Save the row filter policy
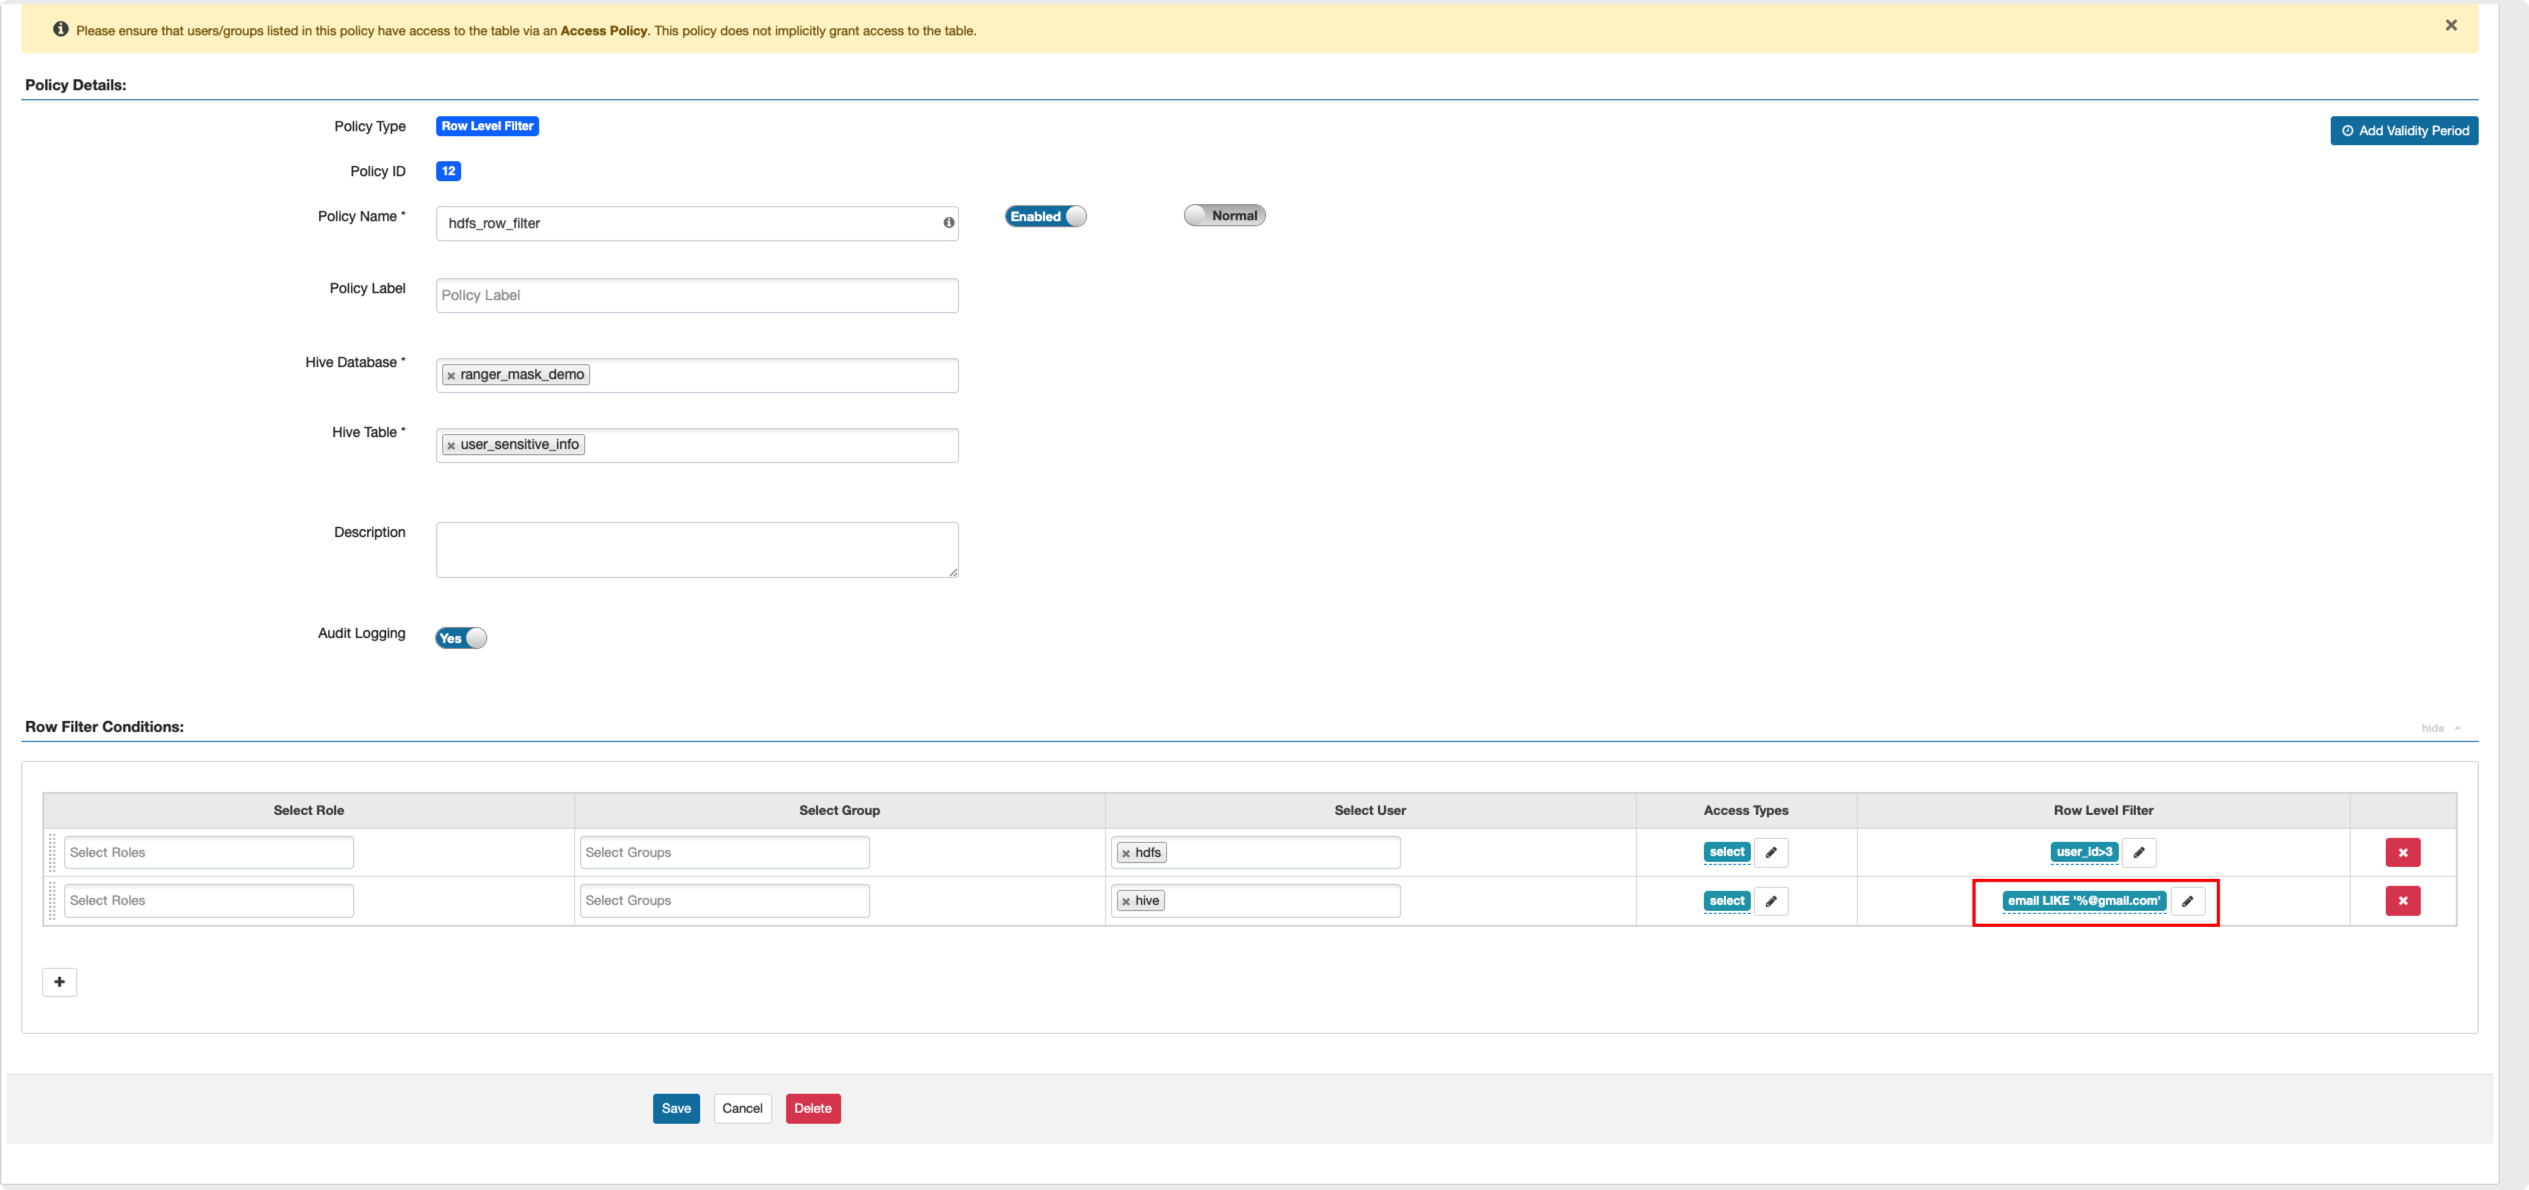The image size is (2529, 1190). [x=675, y=1108]
